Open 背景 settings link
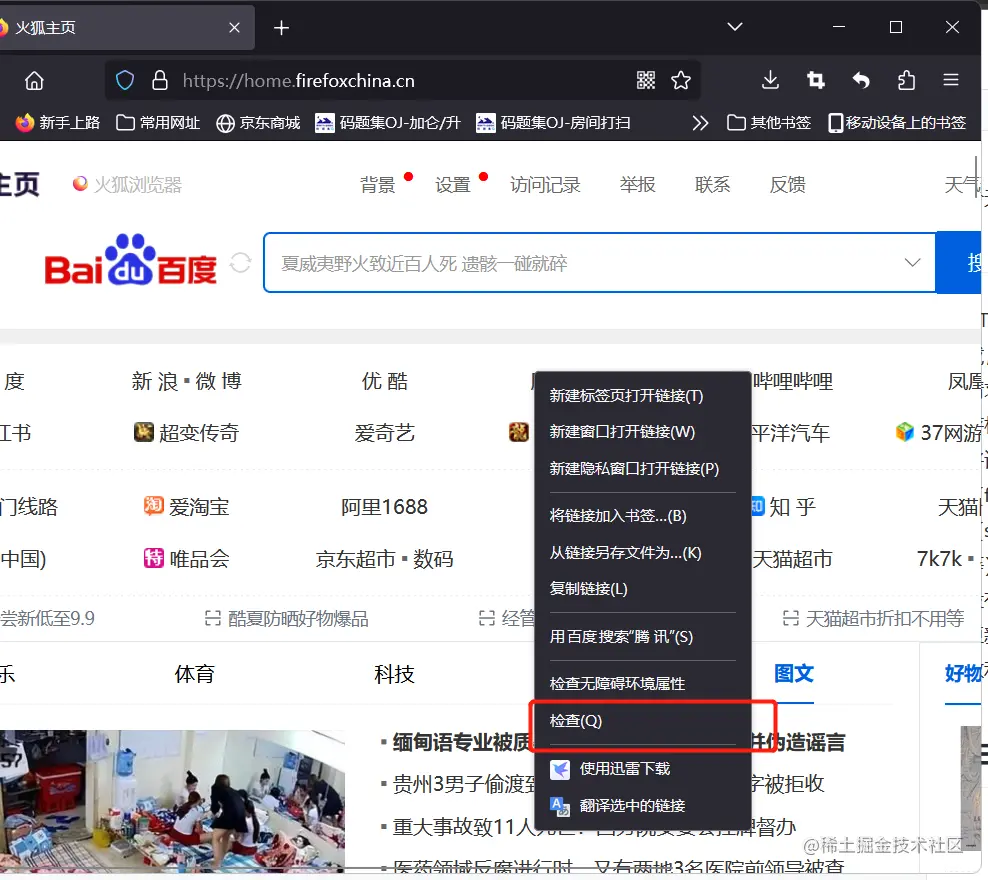The image size is (988, 880). 377,185
